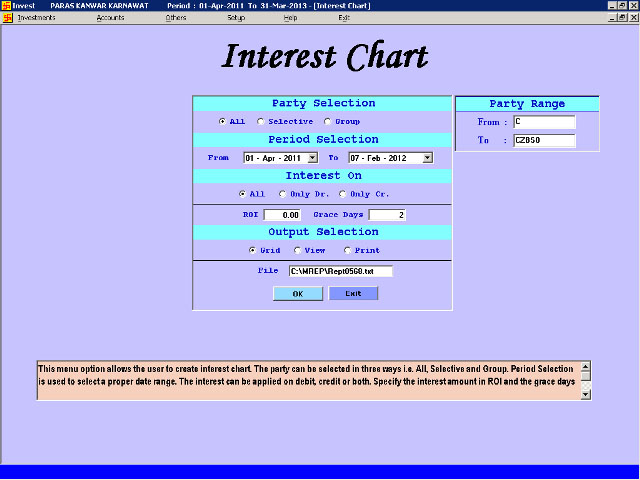Choose Only Cr. interest option
640x480 pixels.
coord(342,194)
